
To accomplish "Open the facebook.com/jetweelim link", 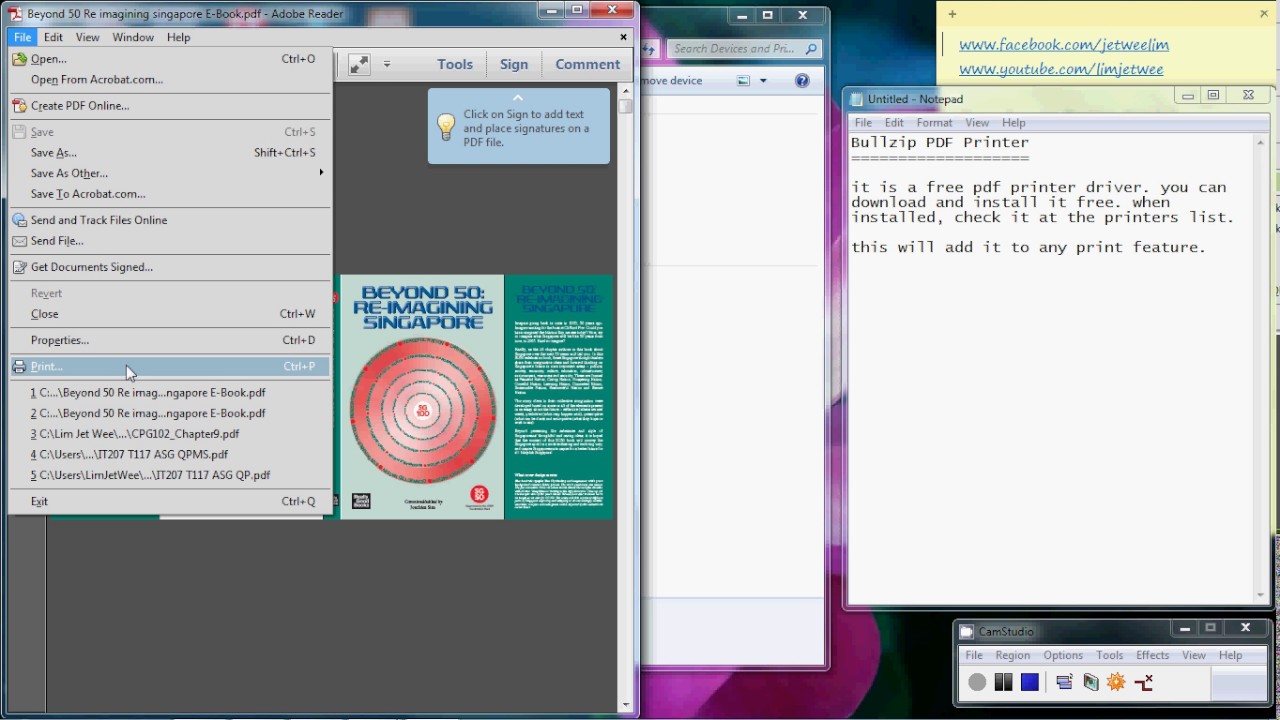I will (1064, 45).
